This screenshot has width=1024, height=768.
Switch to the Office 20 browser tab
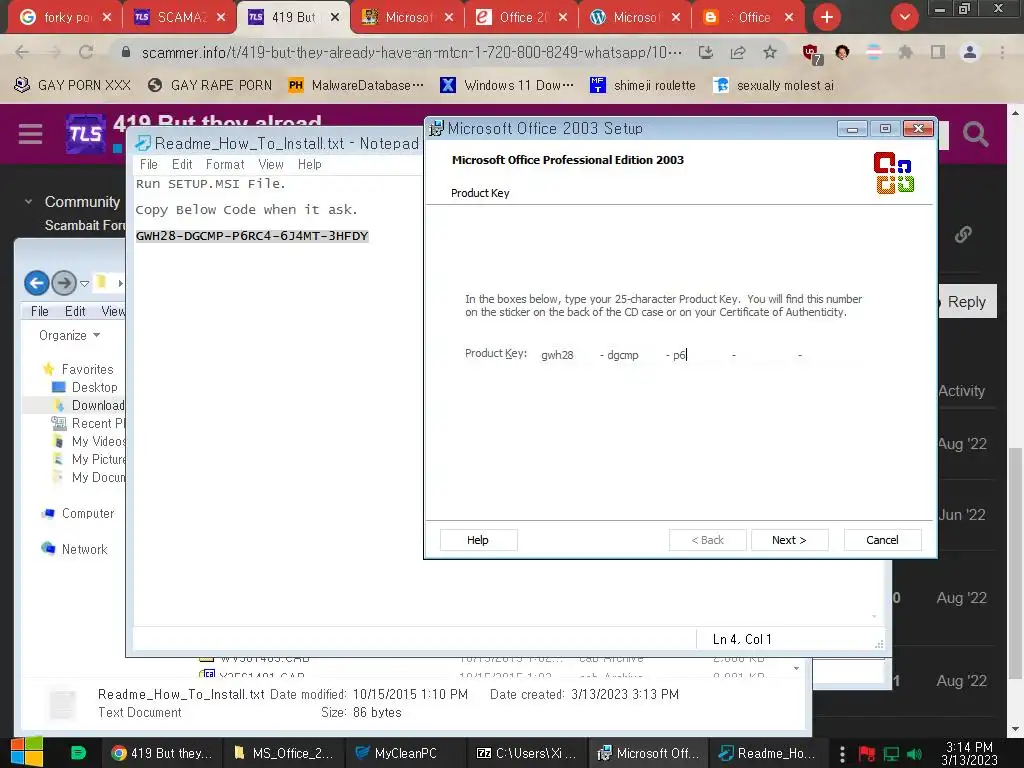point(521,18)
